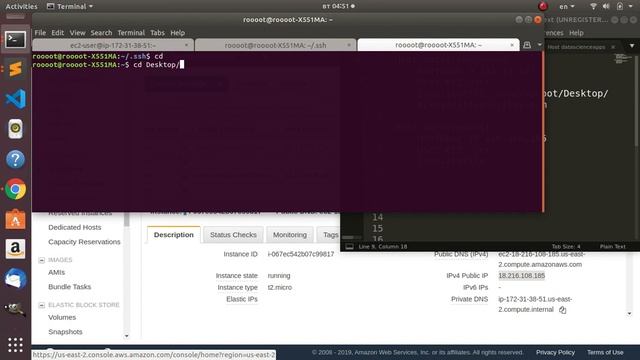Toggle Sublime side bar panel icon

click(x=349, y=247)
